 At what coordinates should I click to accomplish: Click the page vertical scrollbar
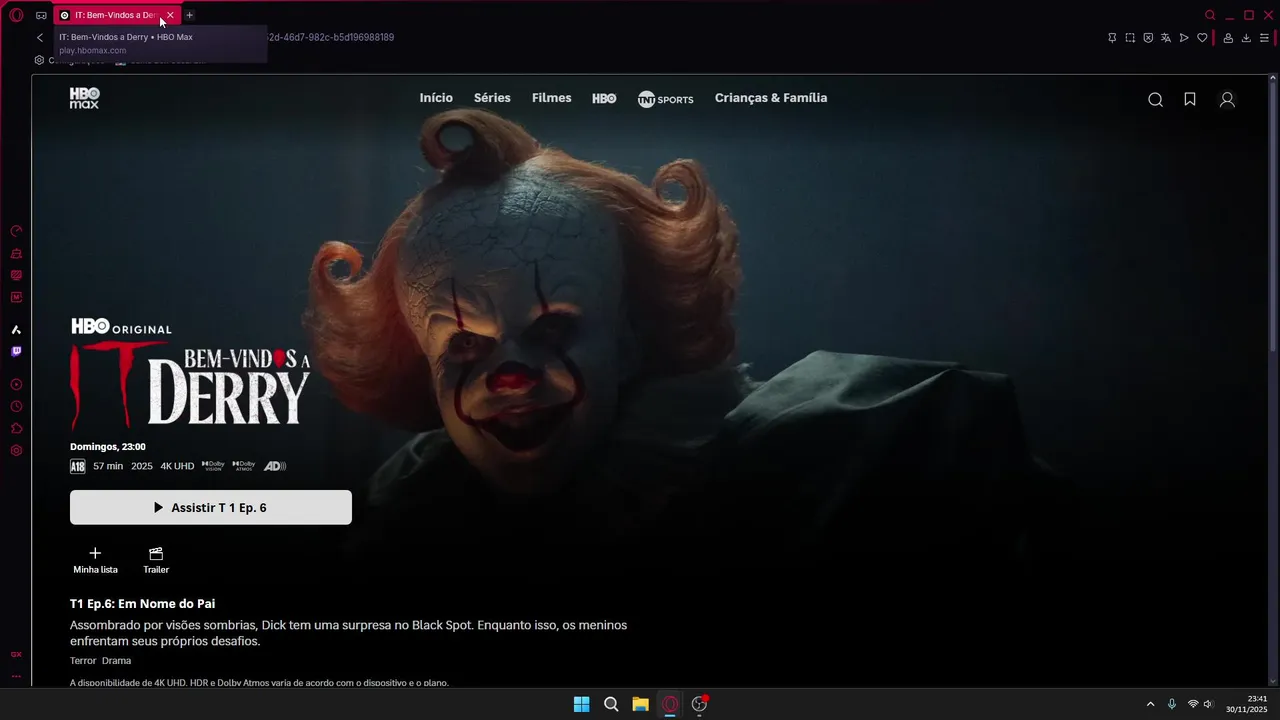(1273, 215)
